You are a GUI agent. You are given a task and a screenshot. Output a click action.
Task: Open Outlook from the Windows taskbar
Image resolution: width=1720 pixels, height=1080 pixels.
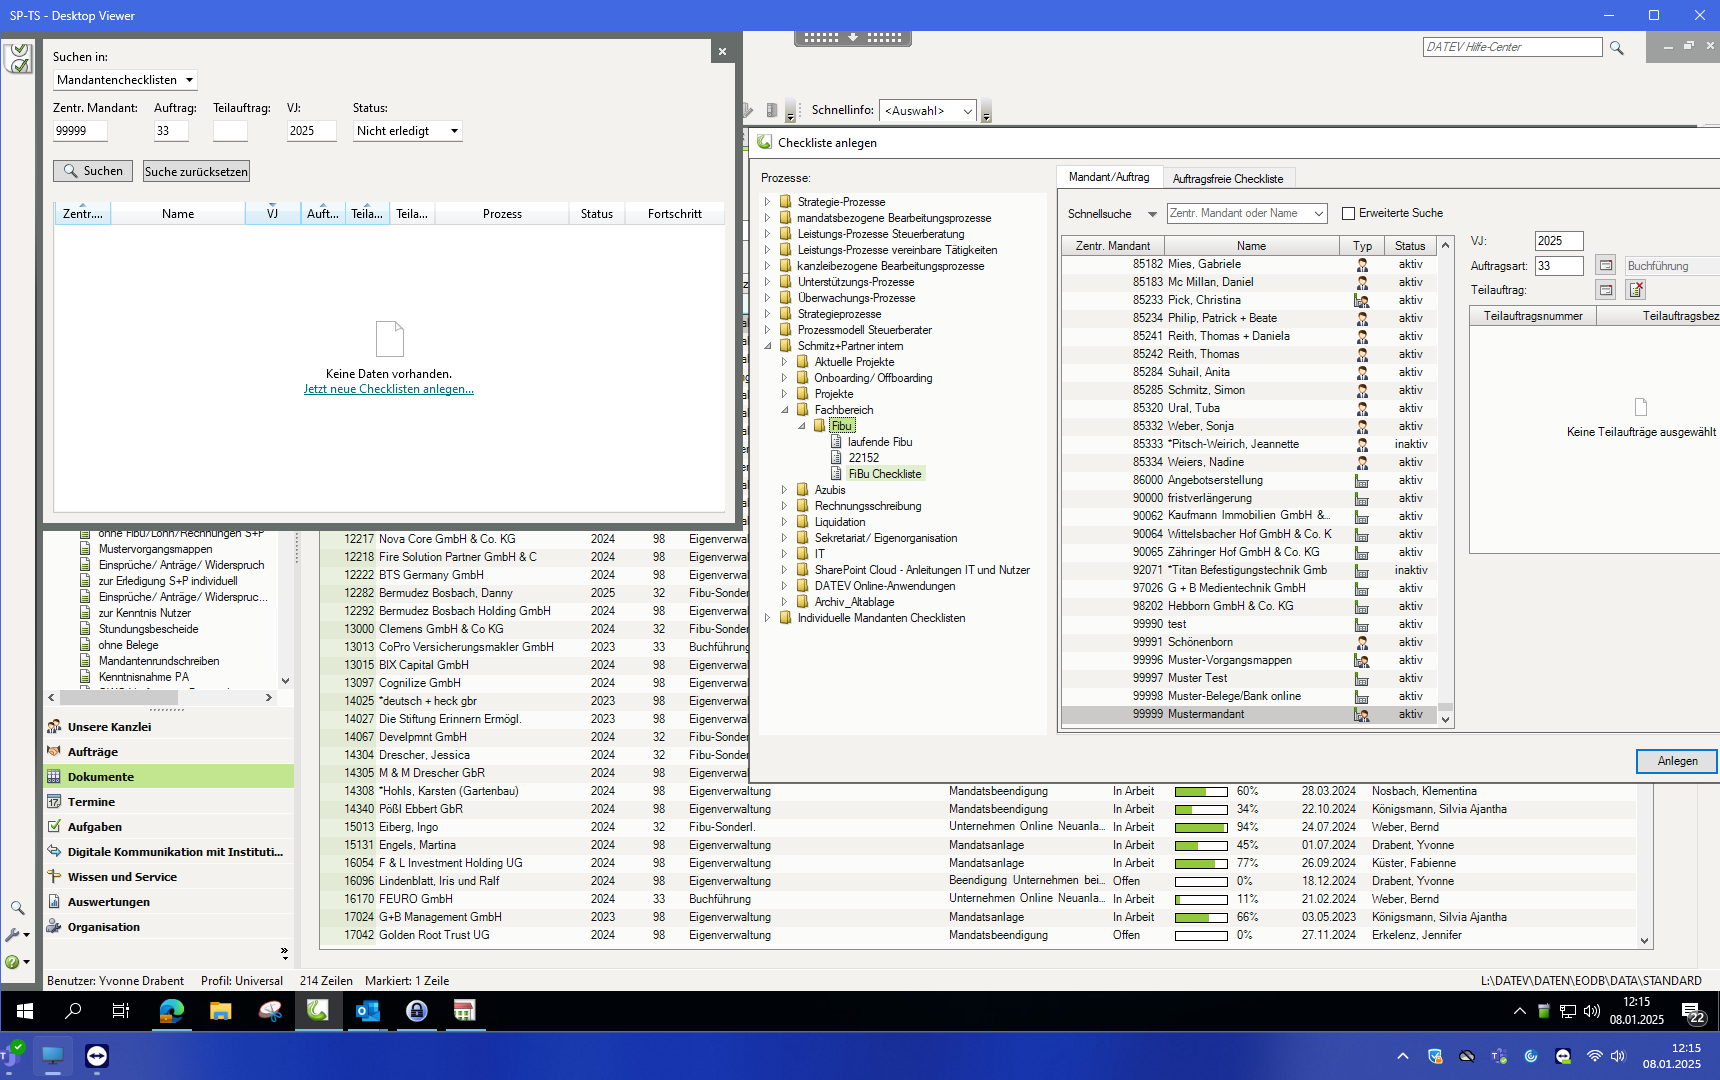click(x=367, y=1011)
